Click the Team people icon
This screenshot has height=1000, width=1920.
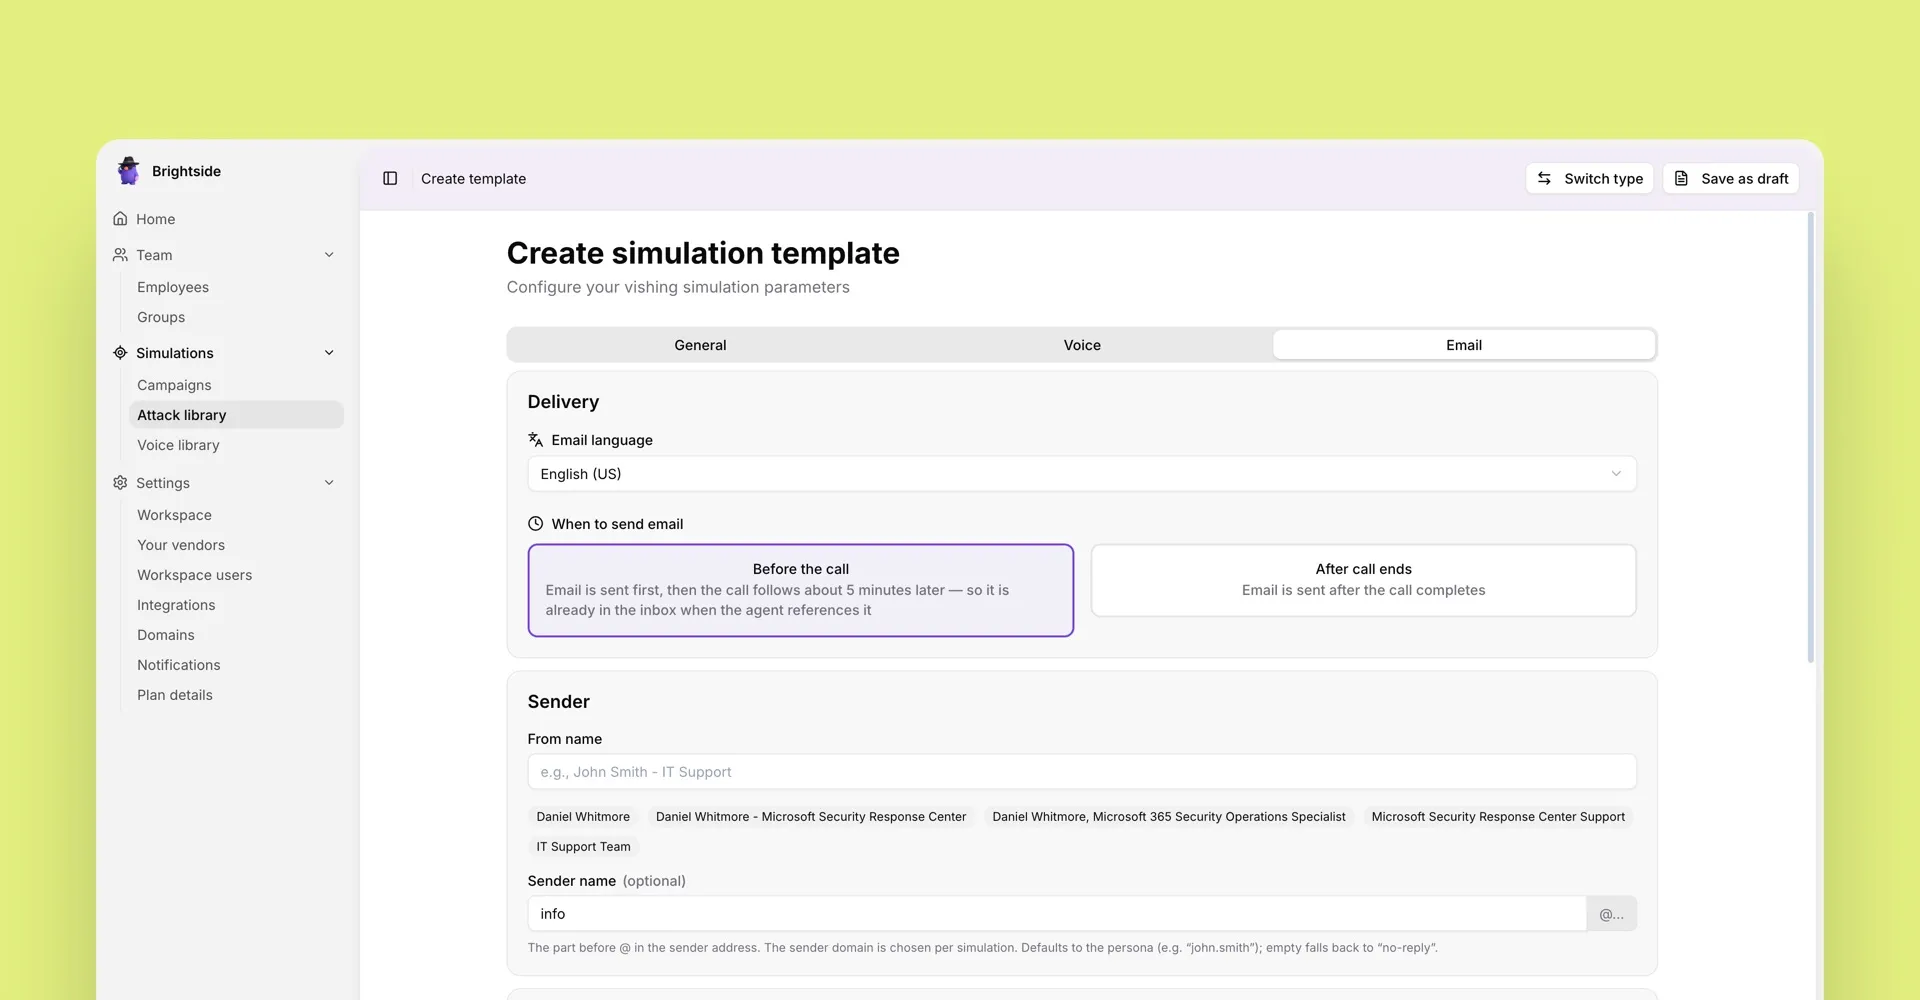pos(120,255)
